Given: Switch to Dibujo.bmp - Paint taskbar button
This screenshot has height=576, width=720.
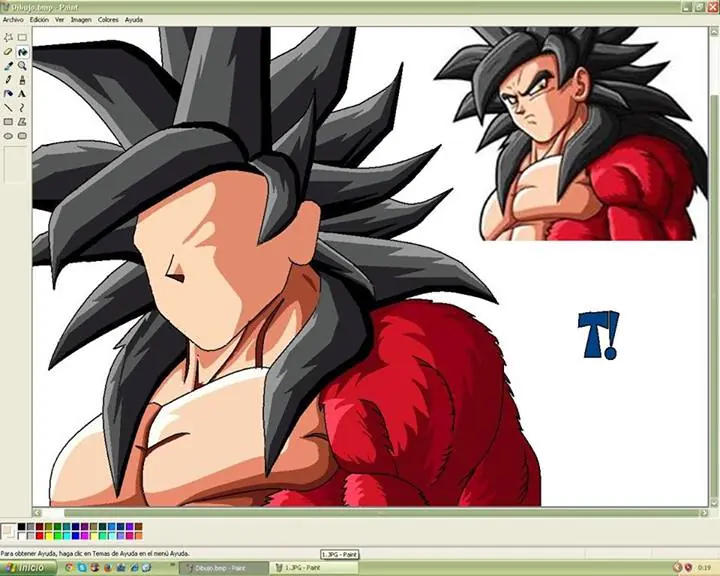Looking at the screenshot, I should (x=223, y=568).
